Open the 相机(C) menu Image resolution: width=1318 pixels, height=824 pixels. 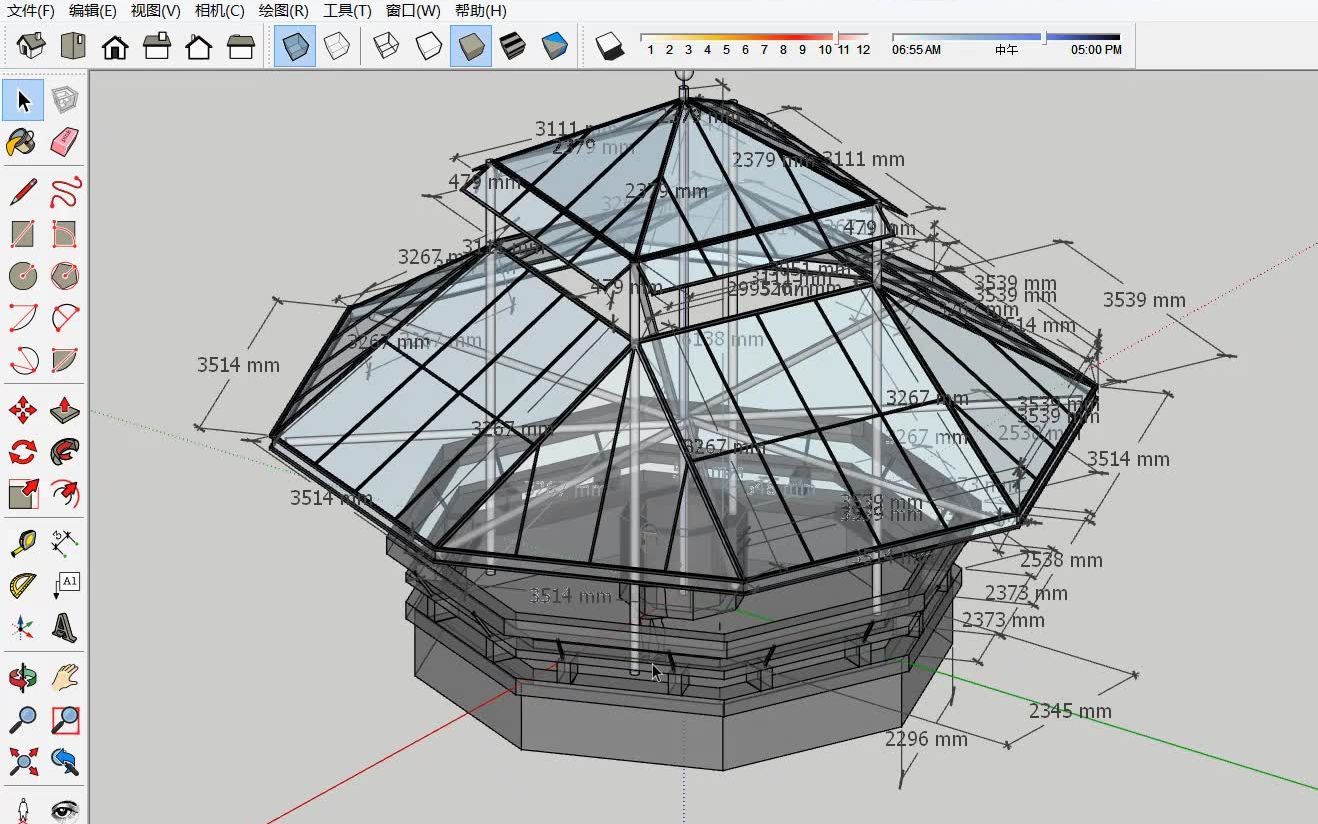pos(220,11)
